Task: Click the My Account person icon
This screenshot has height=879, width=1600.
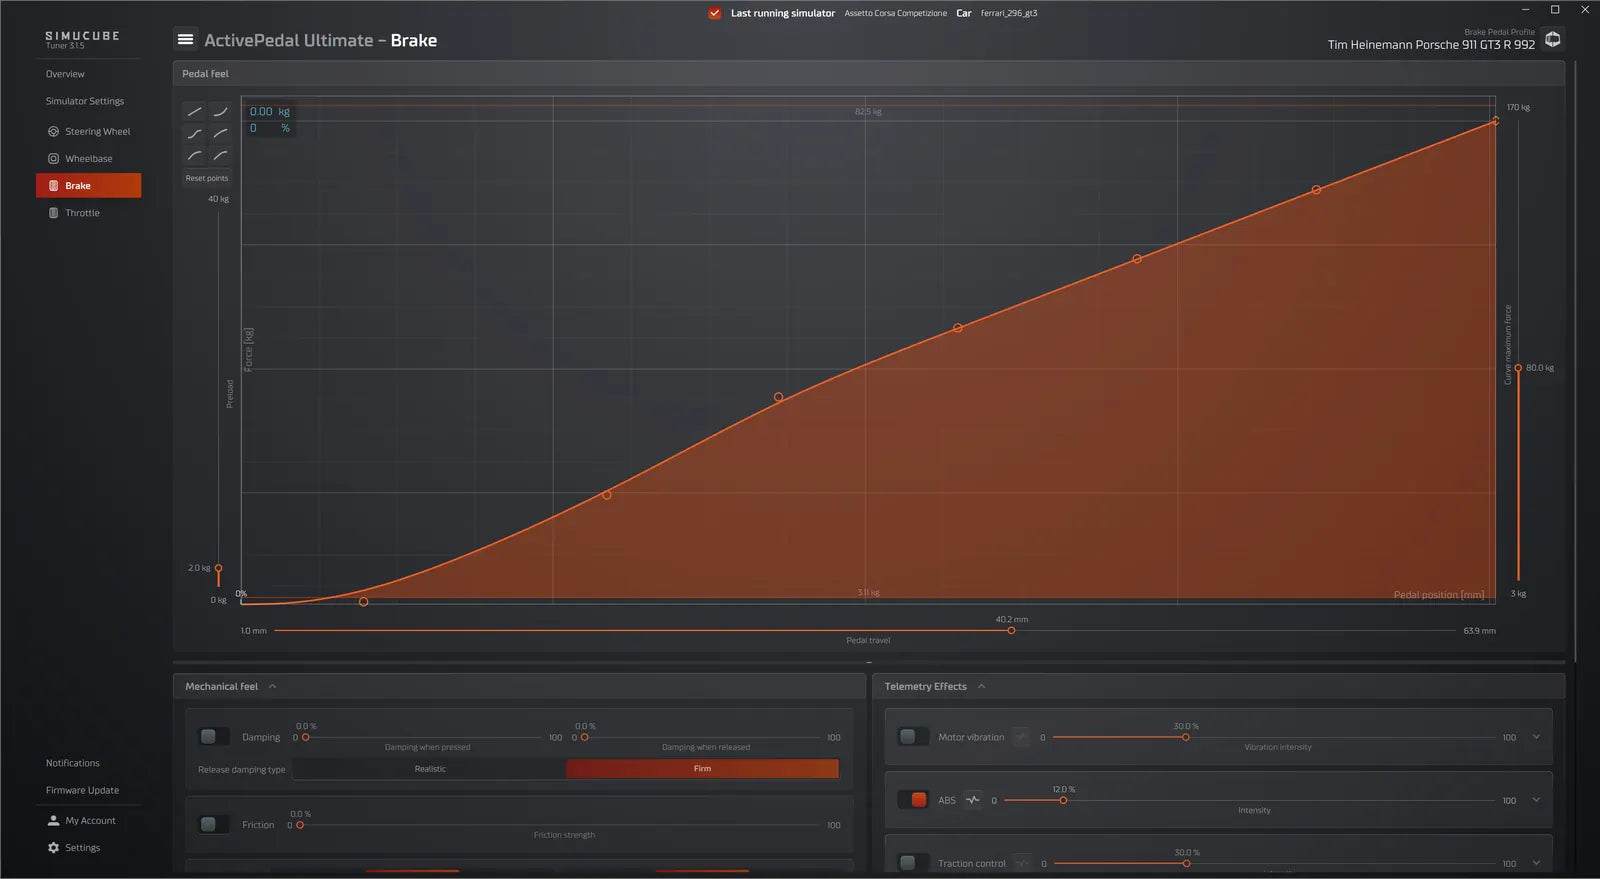Action: (x=53, y=820)
